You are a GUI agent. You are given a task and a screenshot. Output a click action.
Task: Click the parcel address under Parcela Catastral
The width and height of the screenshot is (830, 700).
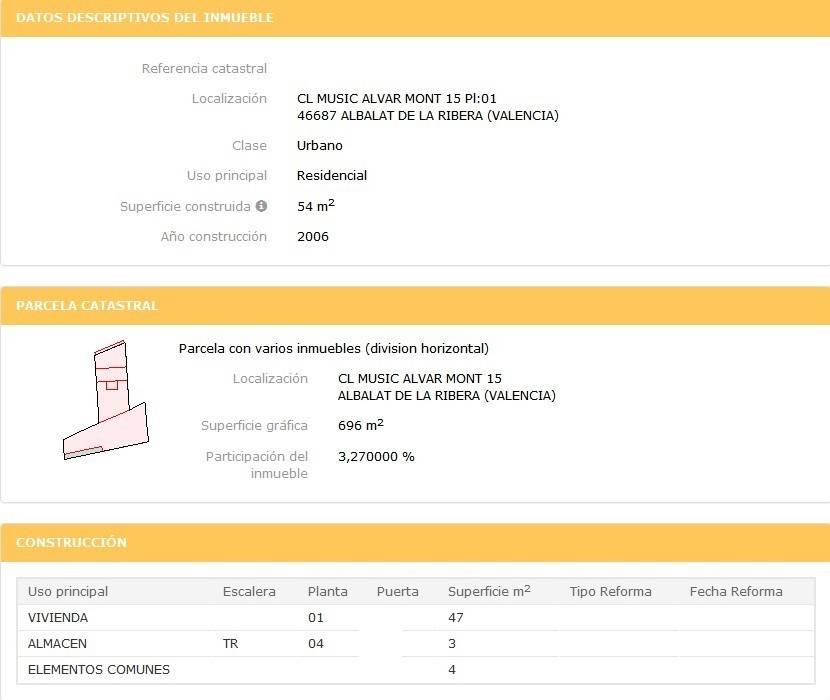click(x=420, y=378)
